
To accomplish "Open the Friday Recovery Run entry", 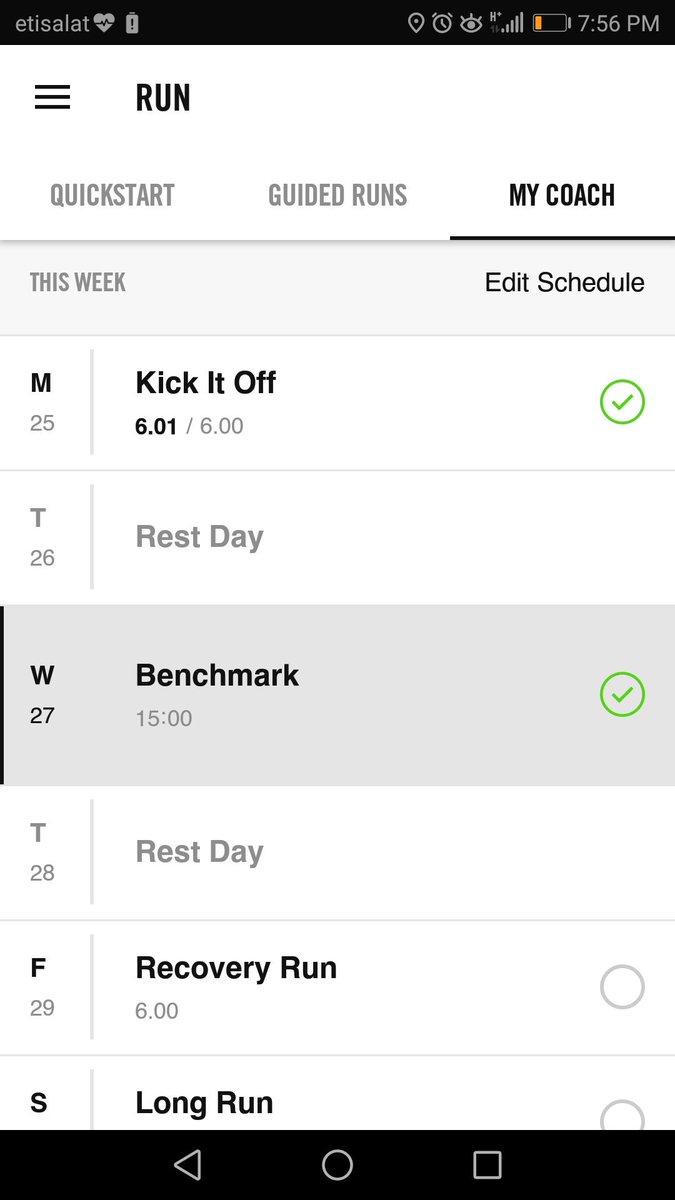I will [236, 969].
